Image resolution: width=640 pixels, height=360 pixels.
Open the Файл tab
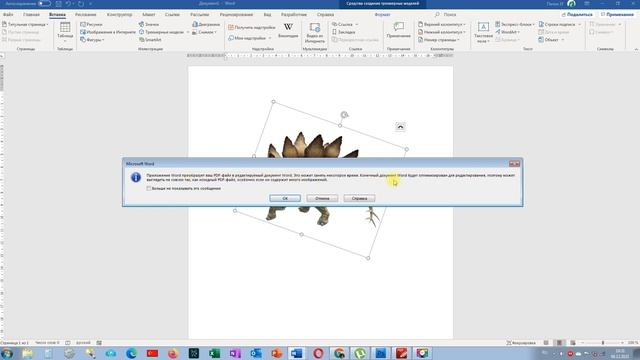(x=8, y=15)
